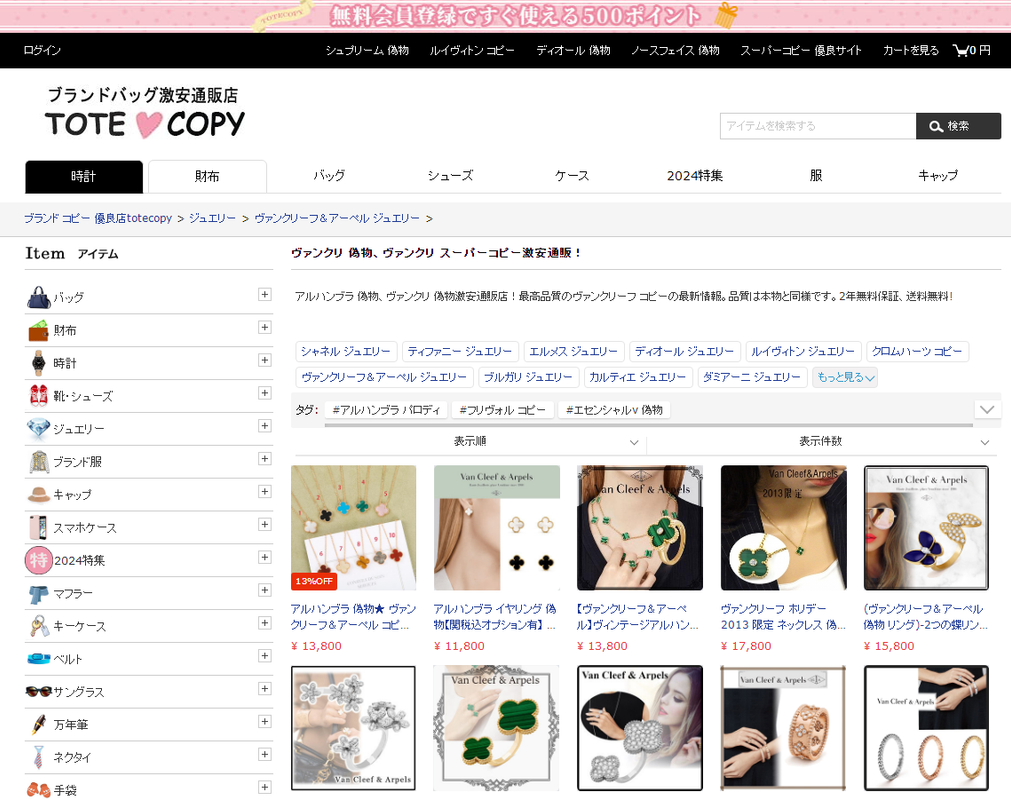
Task: Select the キャップ navigation tab
Action: point(937,175)
